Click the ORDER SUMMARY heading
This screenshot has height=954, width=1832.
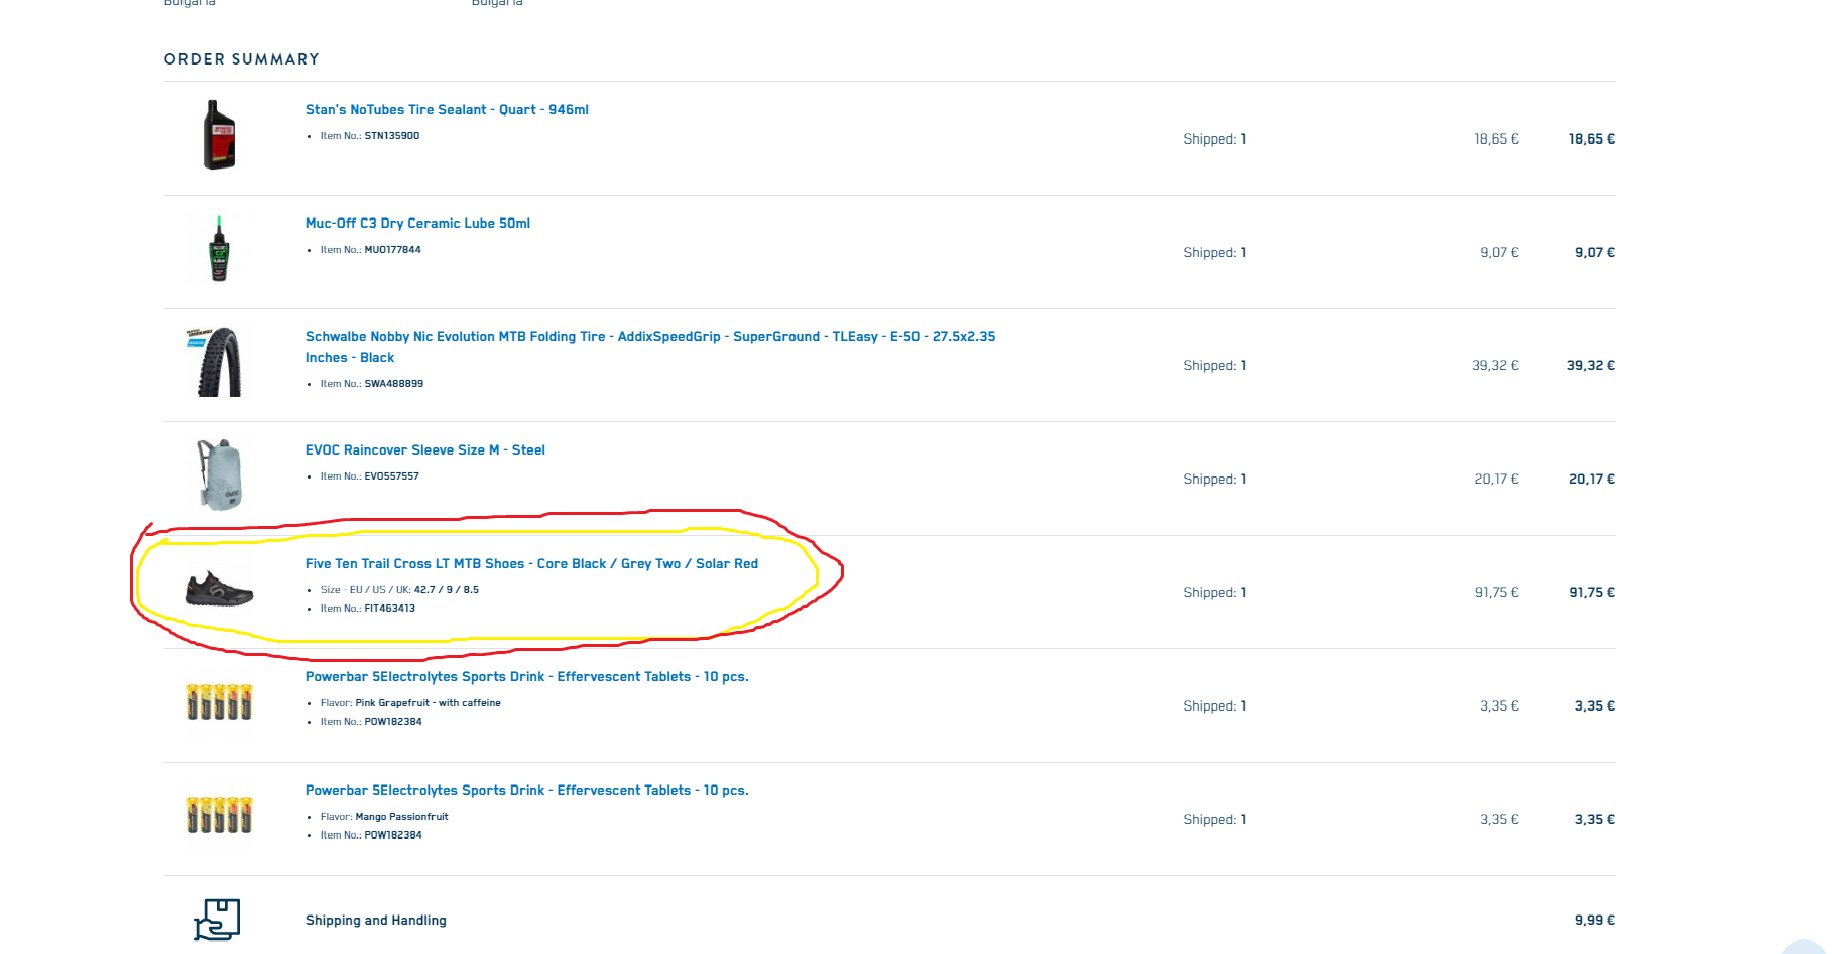242,60
